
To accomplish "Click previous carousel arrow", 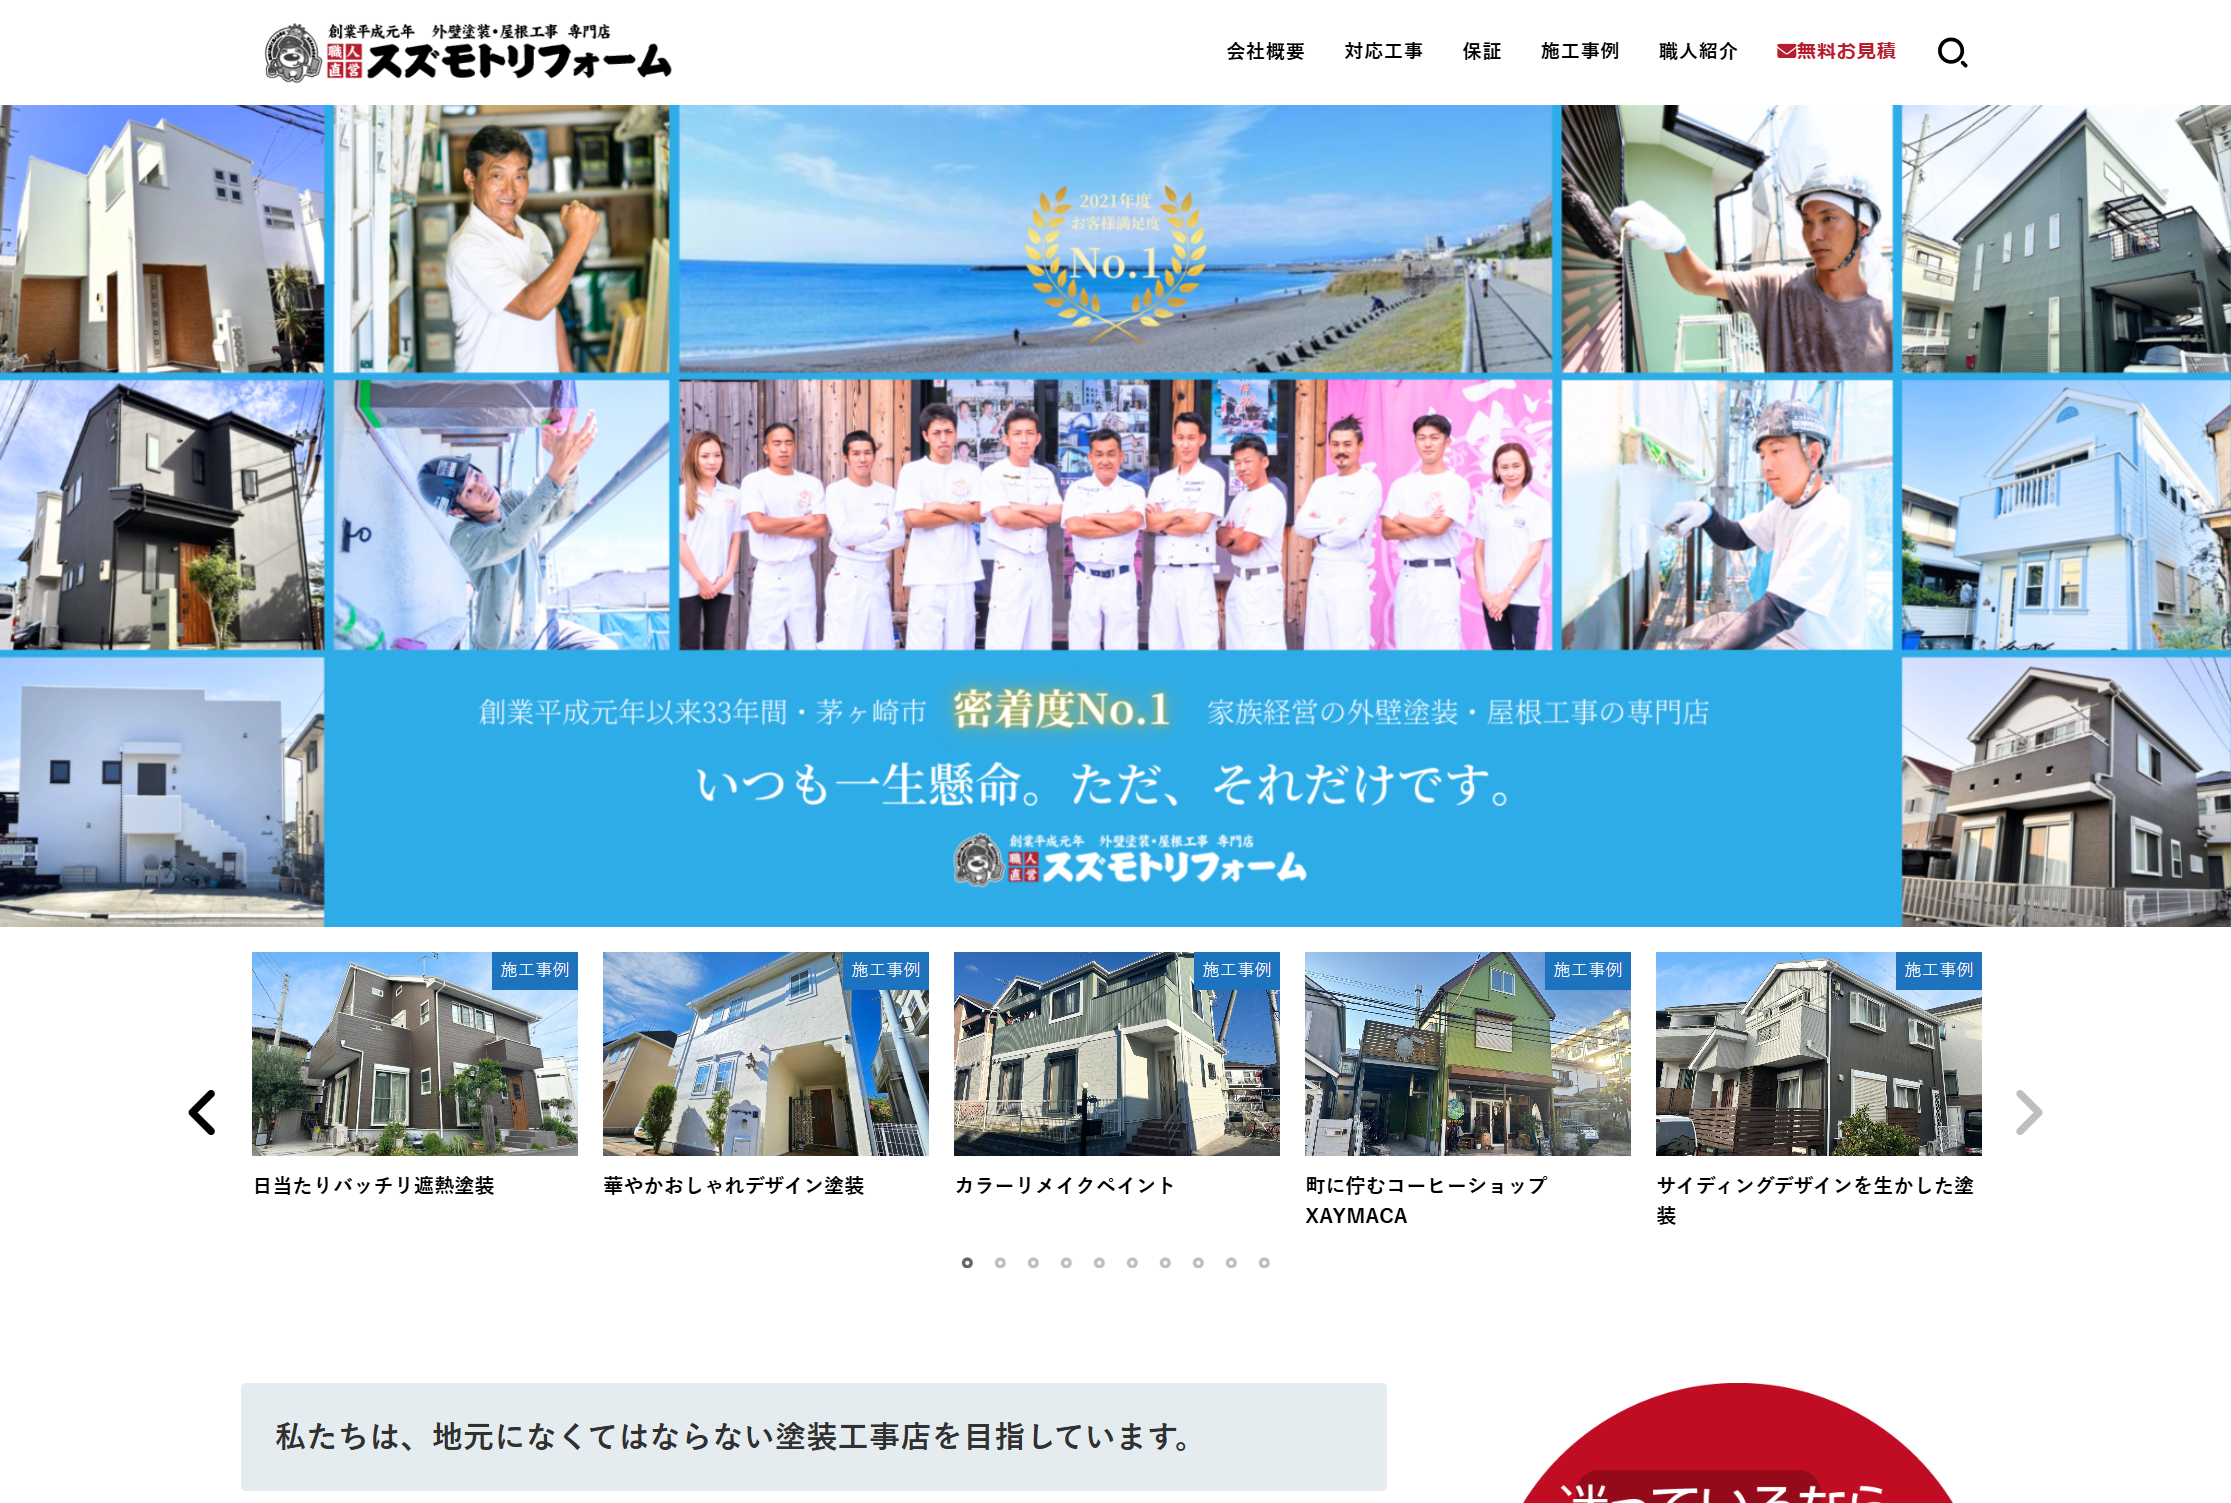I will pyautogui.click(x=203, y=1112).
